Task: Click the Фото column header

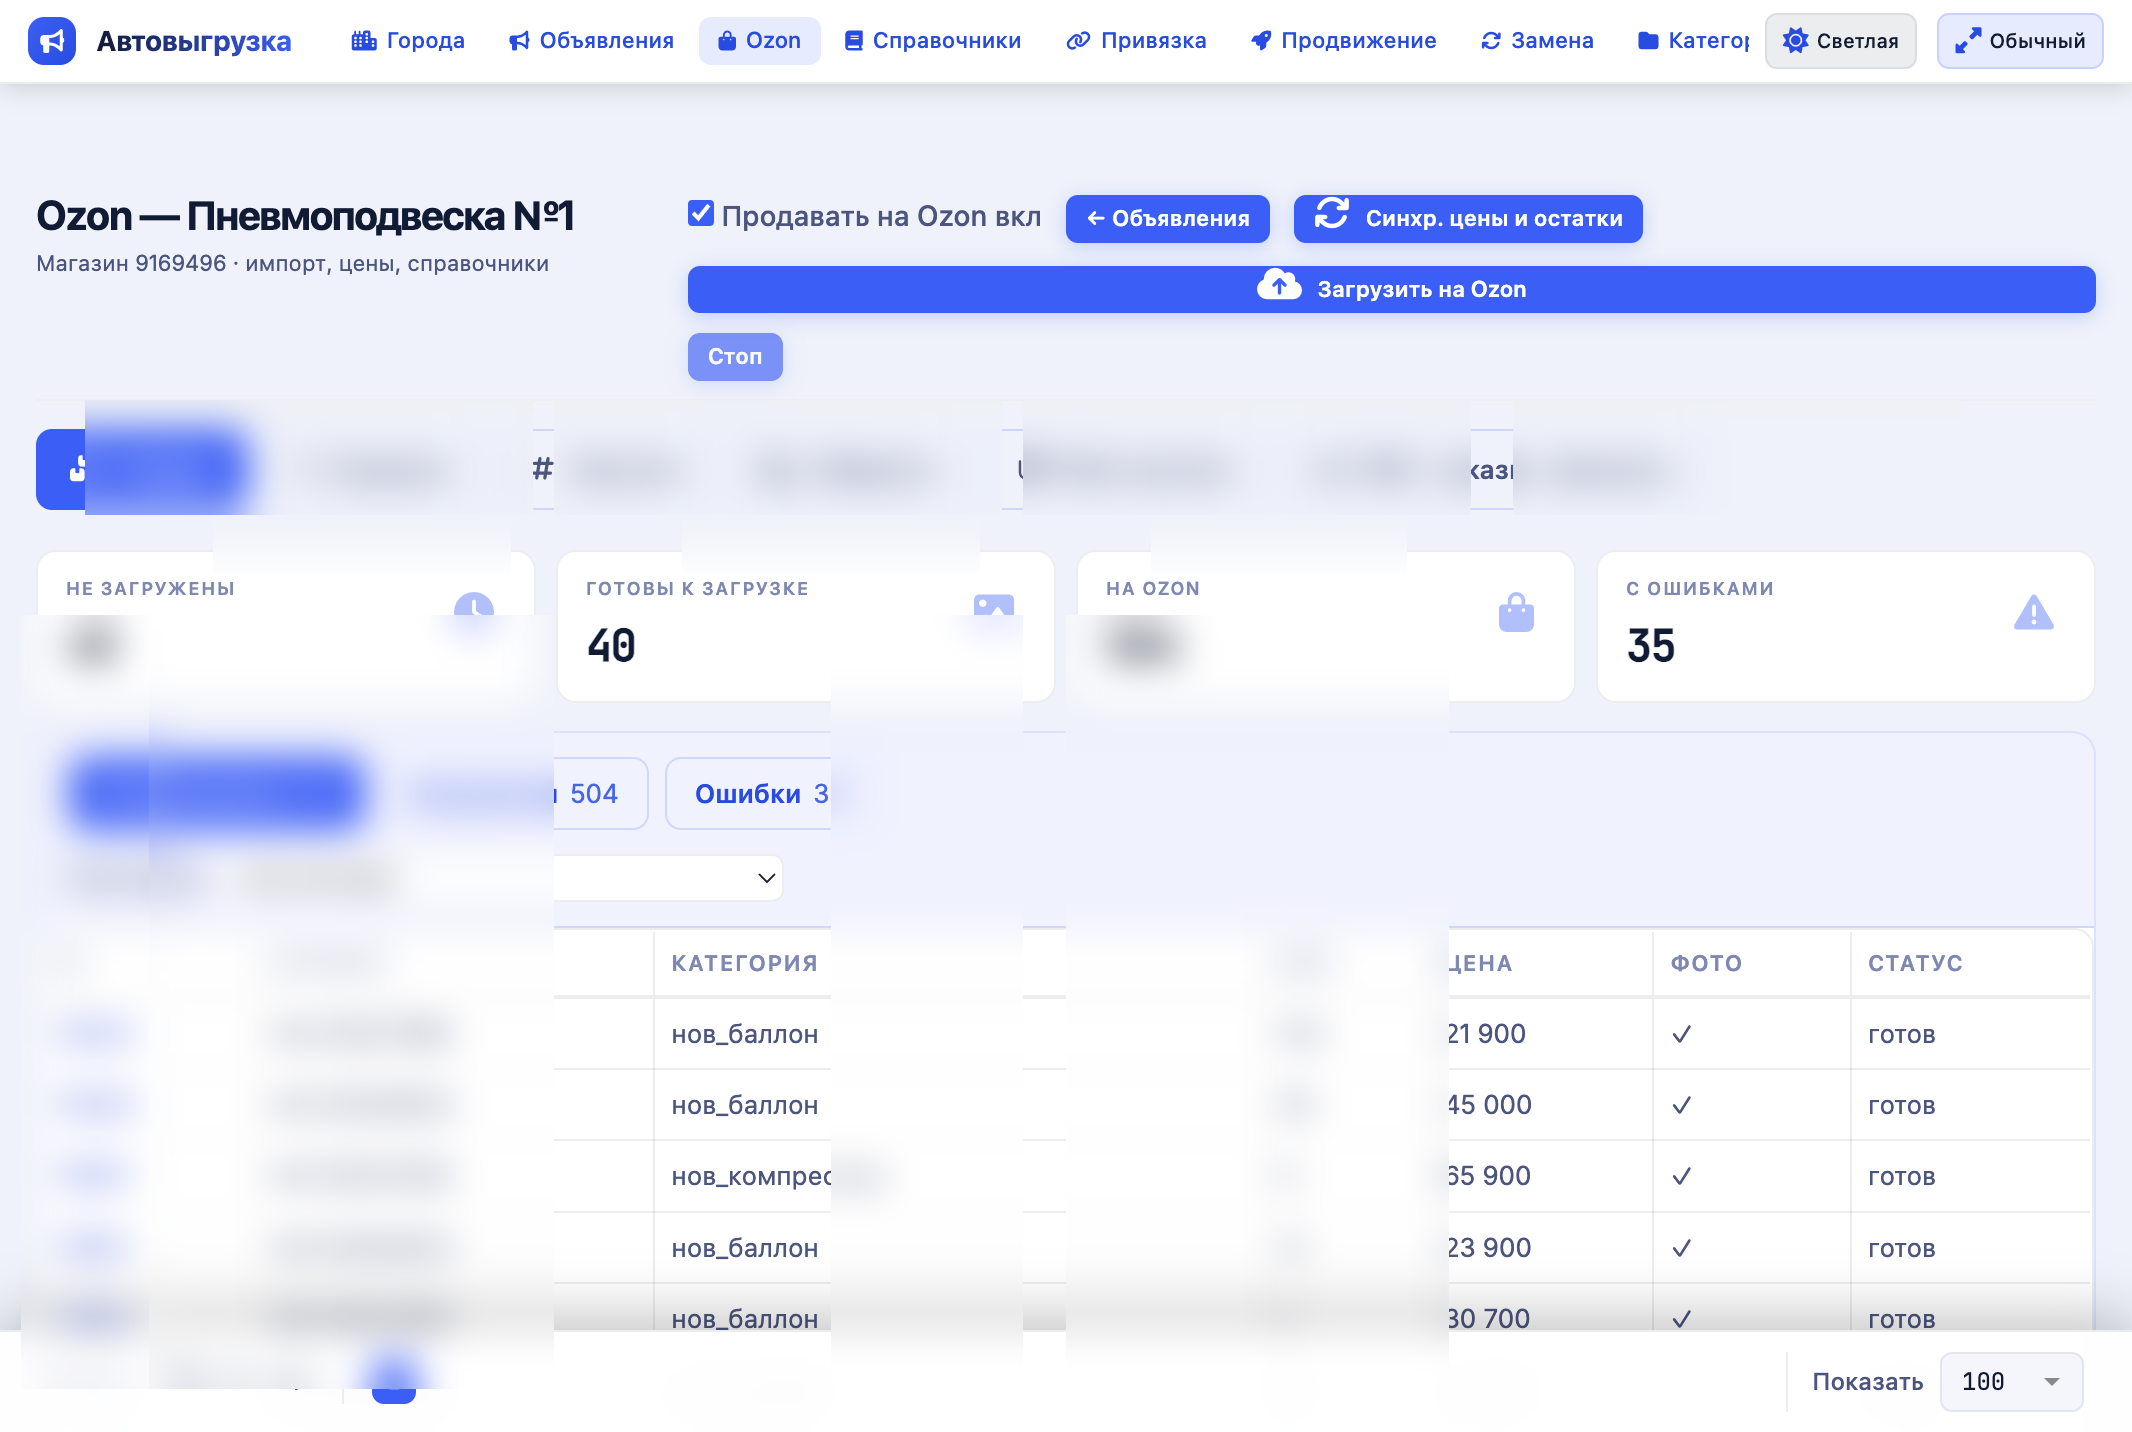Action: tap(1707, 963)
